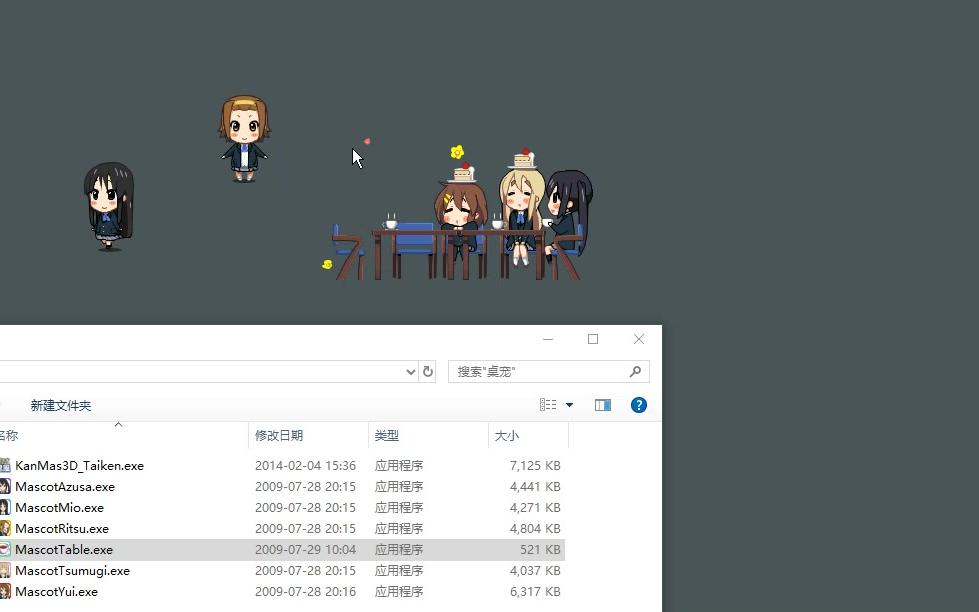
Task: Click the MascotTable.exe teacup icon
Action: pyautogui.click(x=7, y=549)
